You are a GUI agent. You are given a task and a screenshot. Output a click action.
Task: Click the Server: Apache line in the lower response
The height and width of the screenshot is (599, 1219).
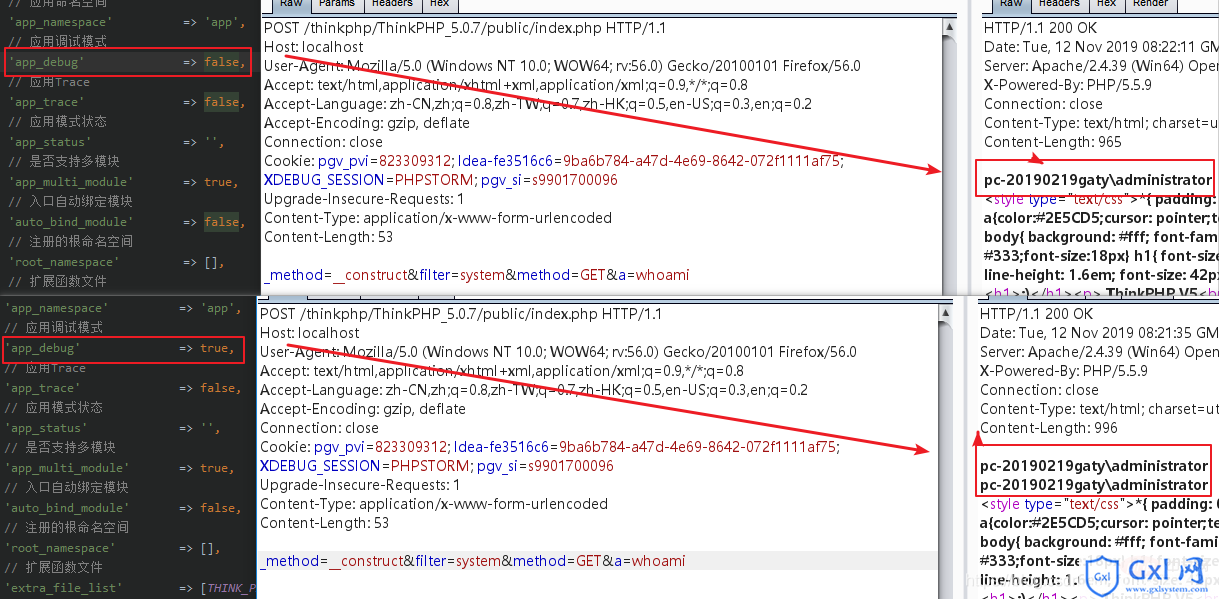pyautogui.click(x=1099, y=352)
